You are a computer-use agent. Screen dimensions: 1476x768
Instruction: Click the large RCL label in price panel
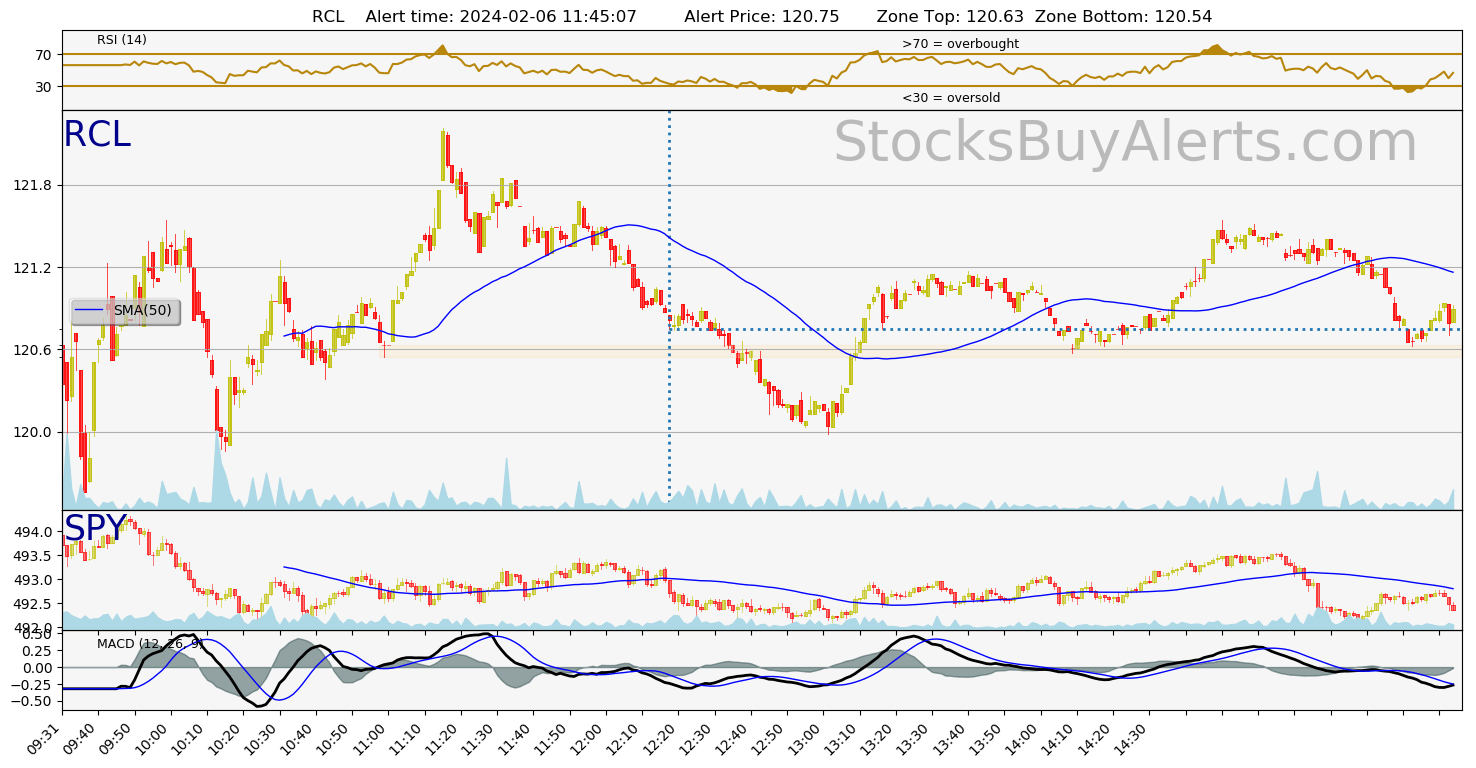[x=97, y=135]
